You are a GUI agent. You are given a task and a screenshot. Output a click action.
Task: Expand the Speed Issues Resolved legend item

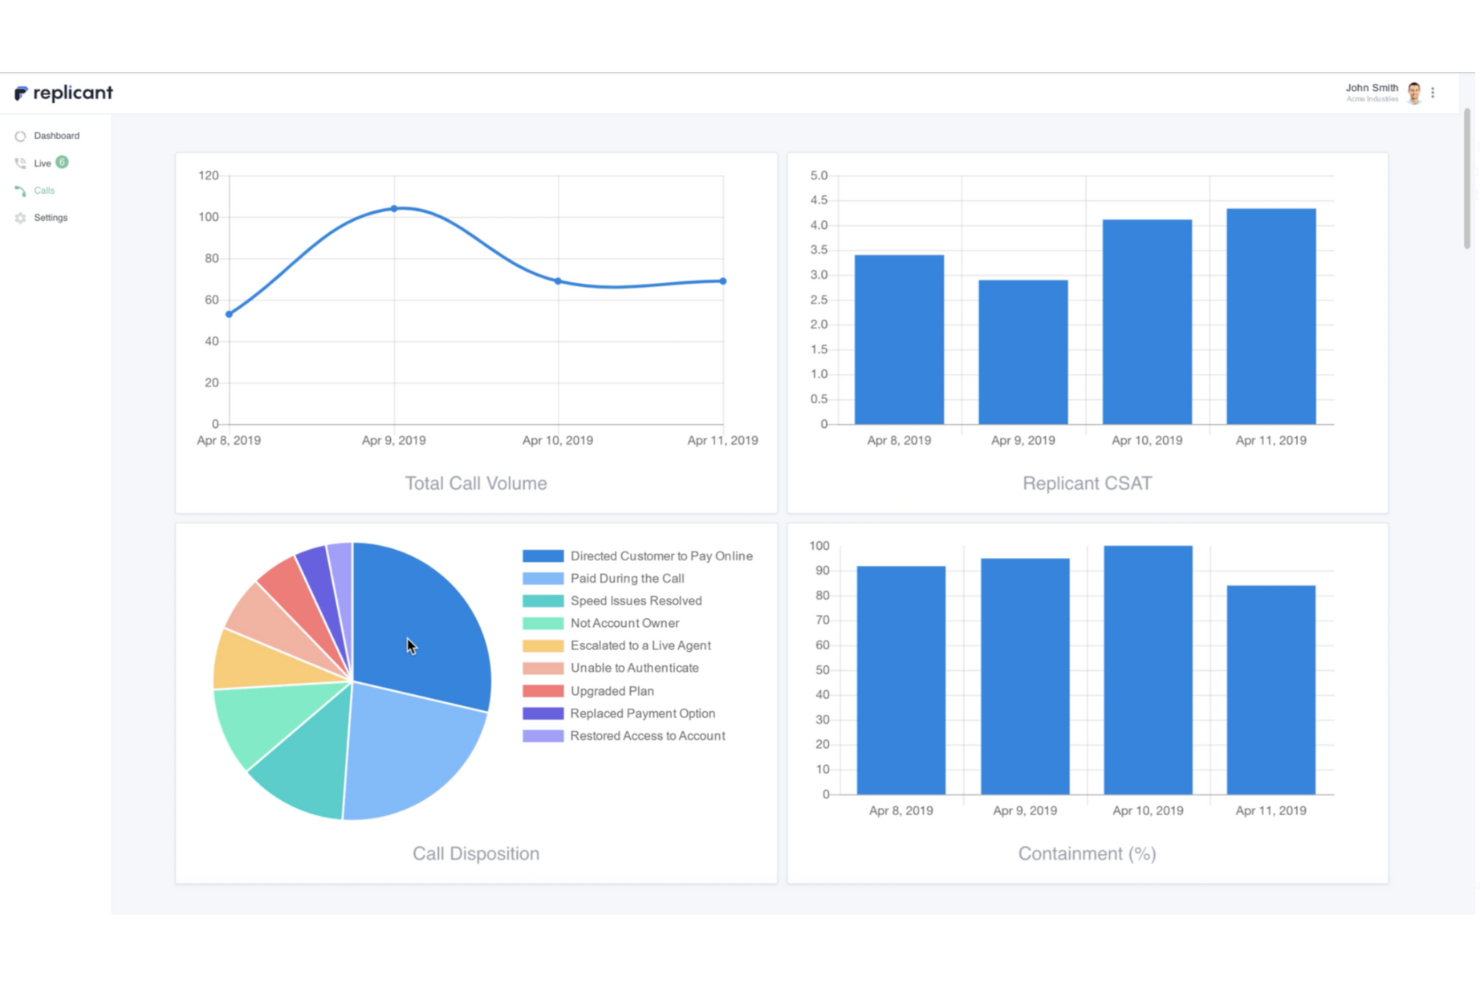tap(636, 600)
